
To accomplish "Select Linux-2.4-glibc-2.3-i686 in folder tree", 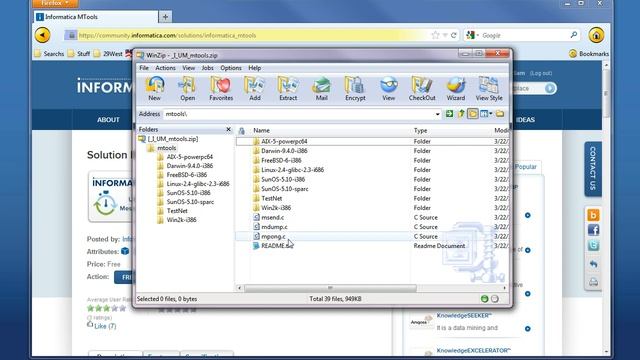I will 198,184.
